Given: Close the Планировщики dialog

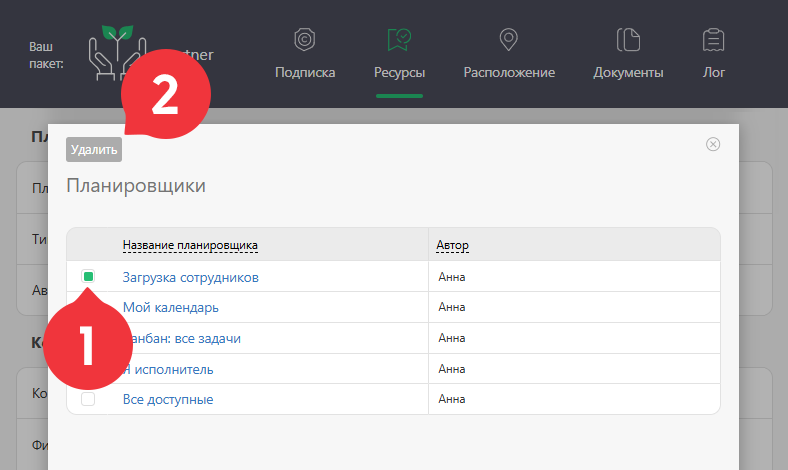Looking at the screenshot, I should (713, 144).
